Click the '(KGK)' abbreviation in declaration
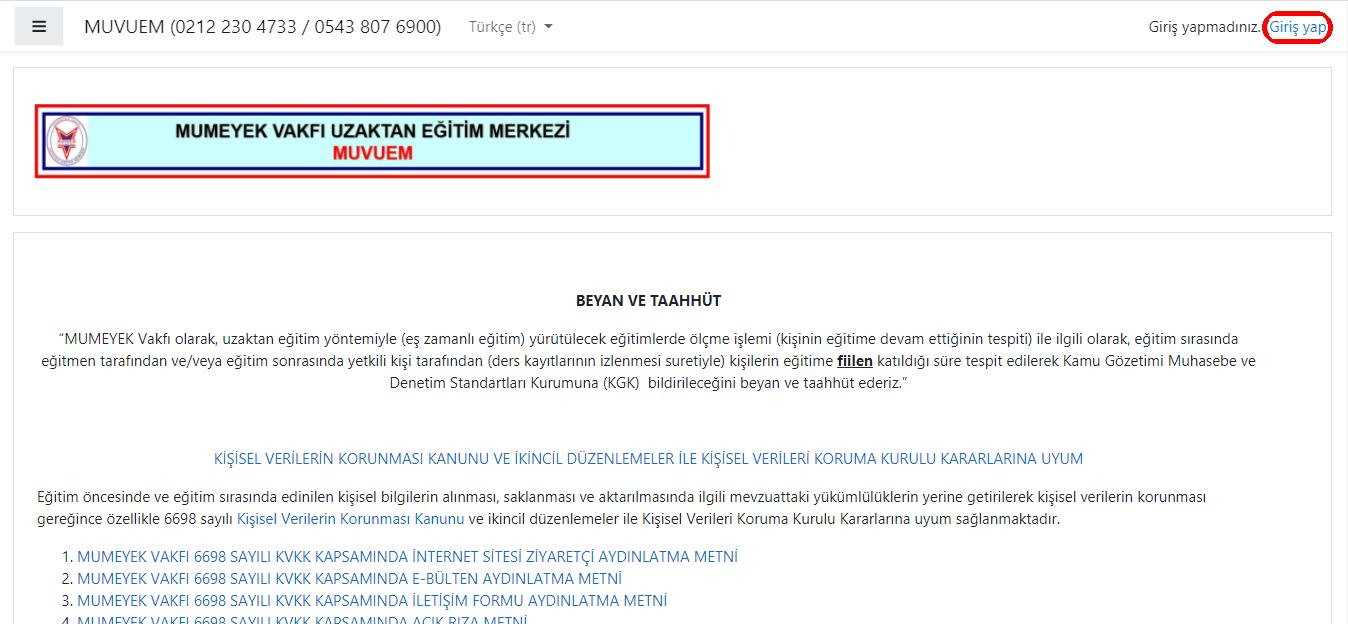 pyautogui.click(x=627, y=383)
